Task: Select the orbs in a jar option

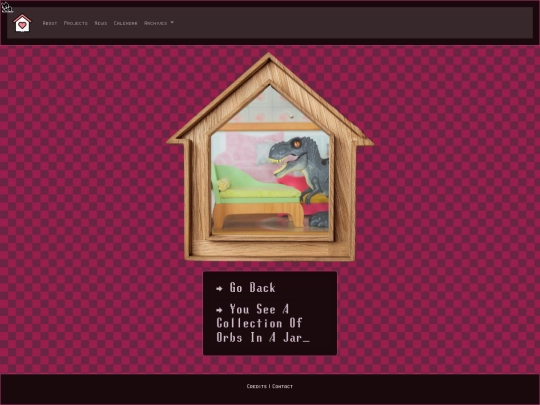Action: (x=262, y=323)
